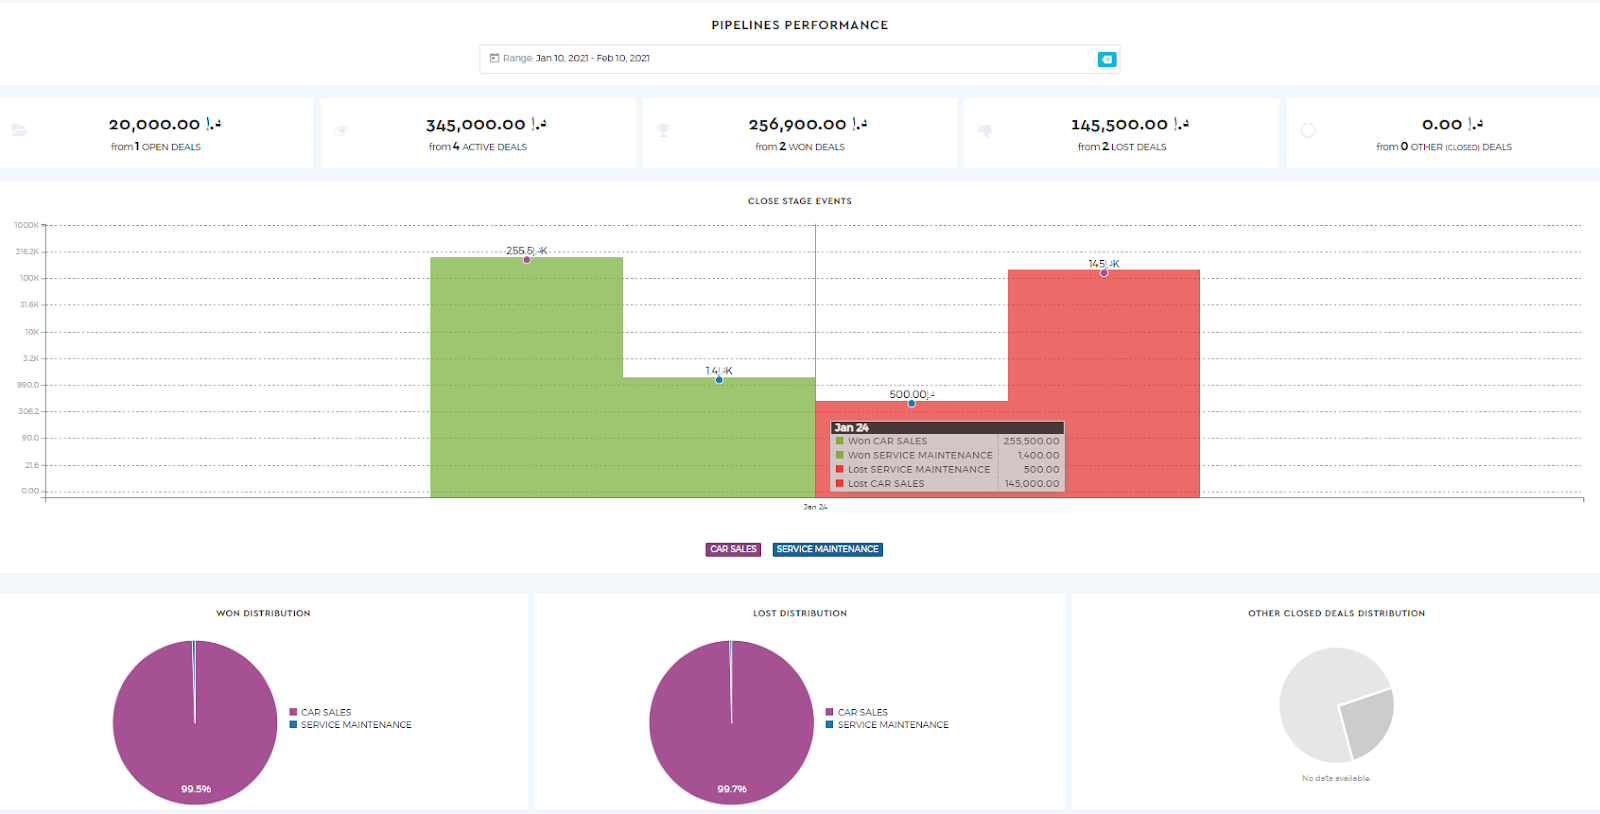The image size is (1600, 814).
Task: Click CAR SALES legend in Won Distribution
Action: pyautogui.click(x=320, y=712)
